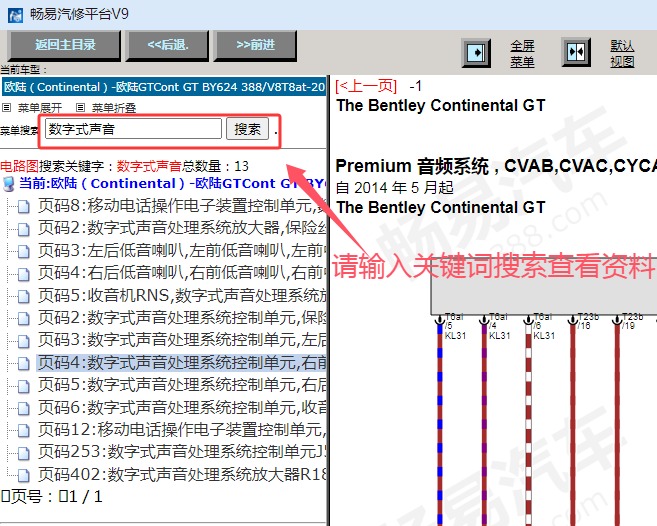The width and height of the screenshot is (657, 526).
Task: Click document icon of 页码8 row
Action: pos(23,207)
